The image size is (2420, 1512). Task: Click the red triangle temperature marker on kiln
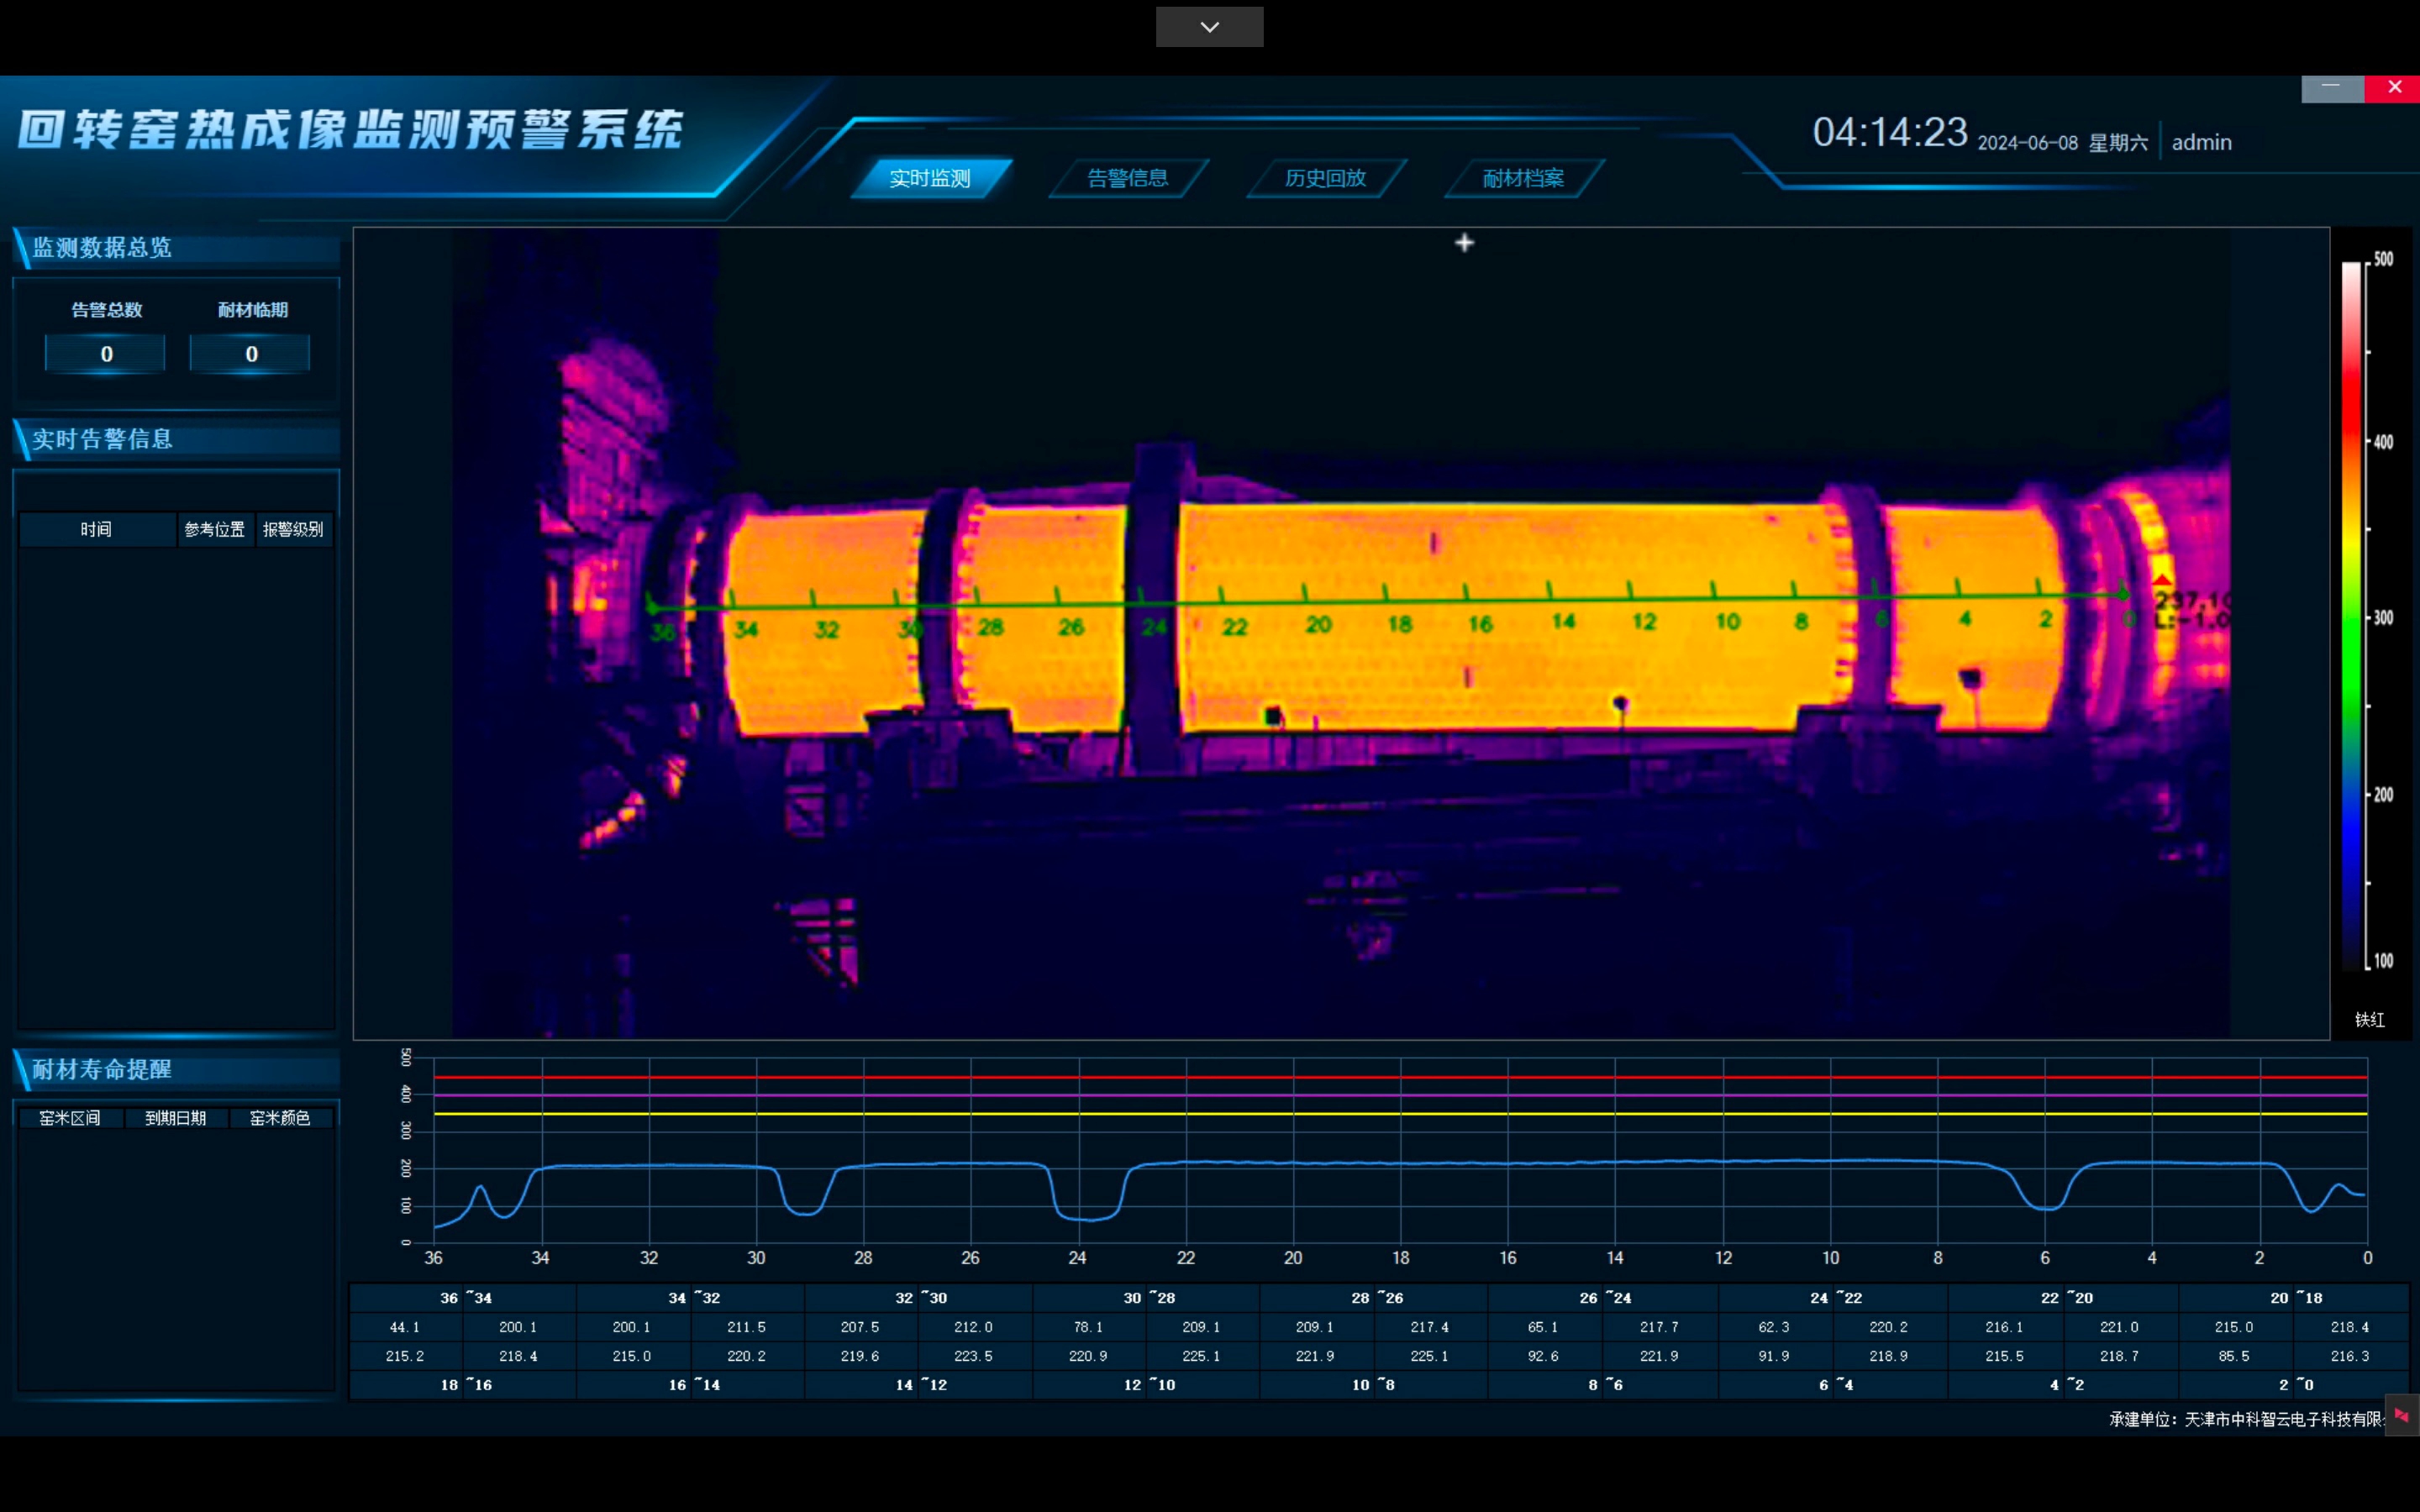coord(2162,579)
